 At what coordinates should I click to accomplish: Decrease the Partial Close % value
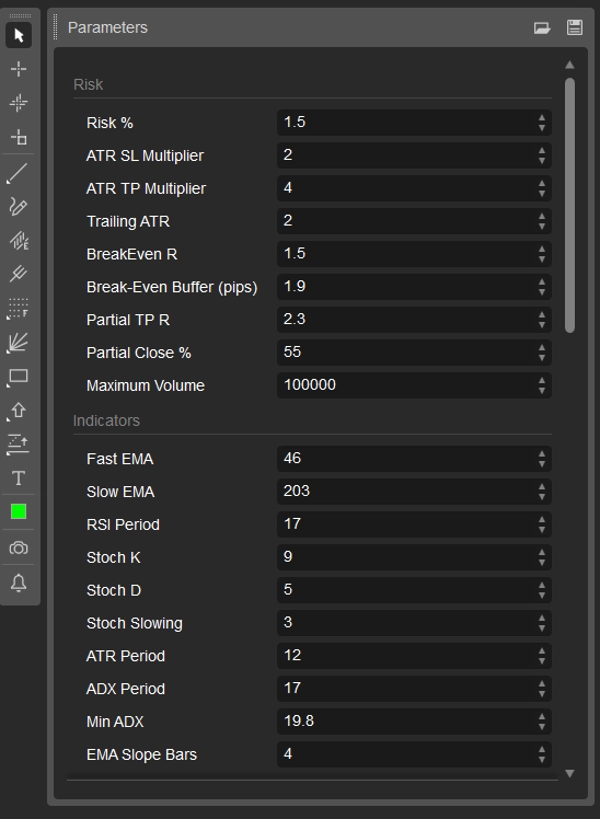pyautogui.click(x=542, y=358)
